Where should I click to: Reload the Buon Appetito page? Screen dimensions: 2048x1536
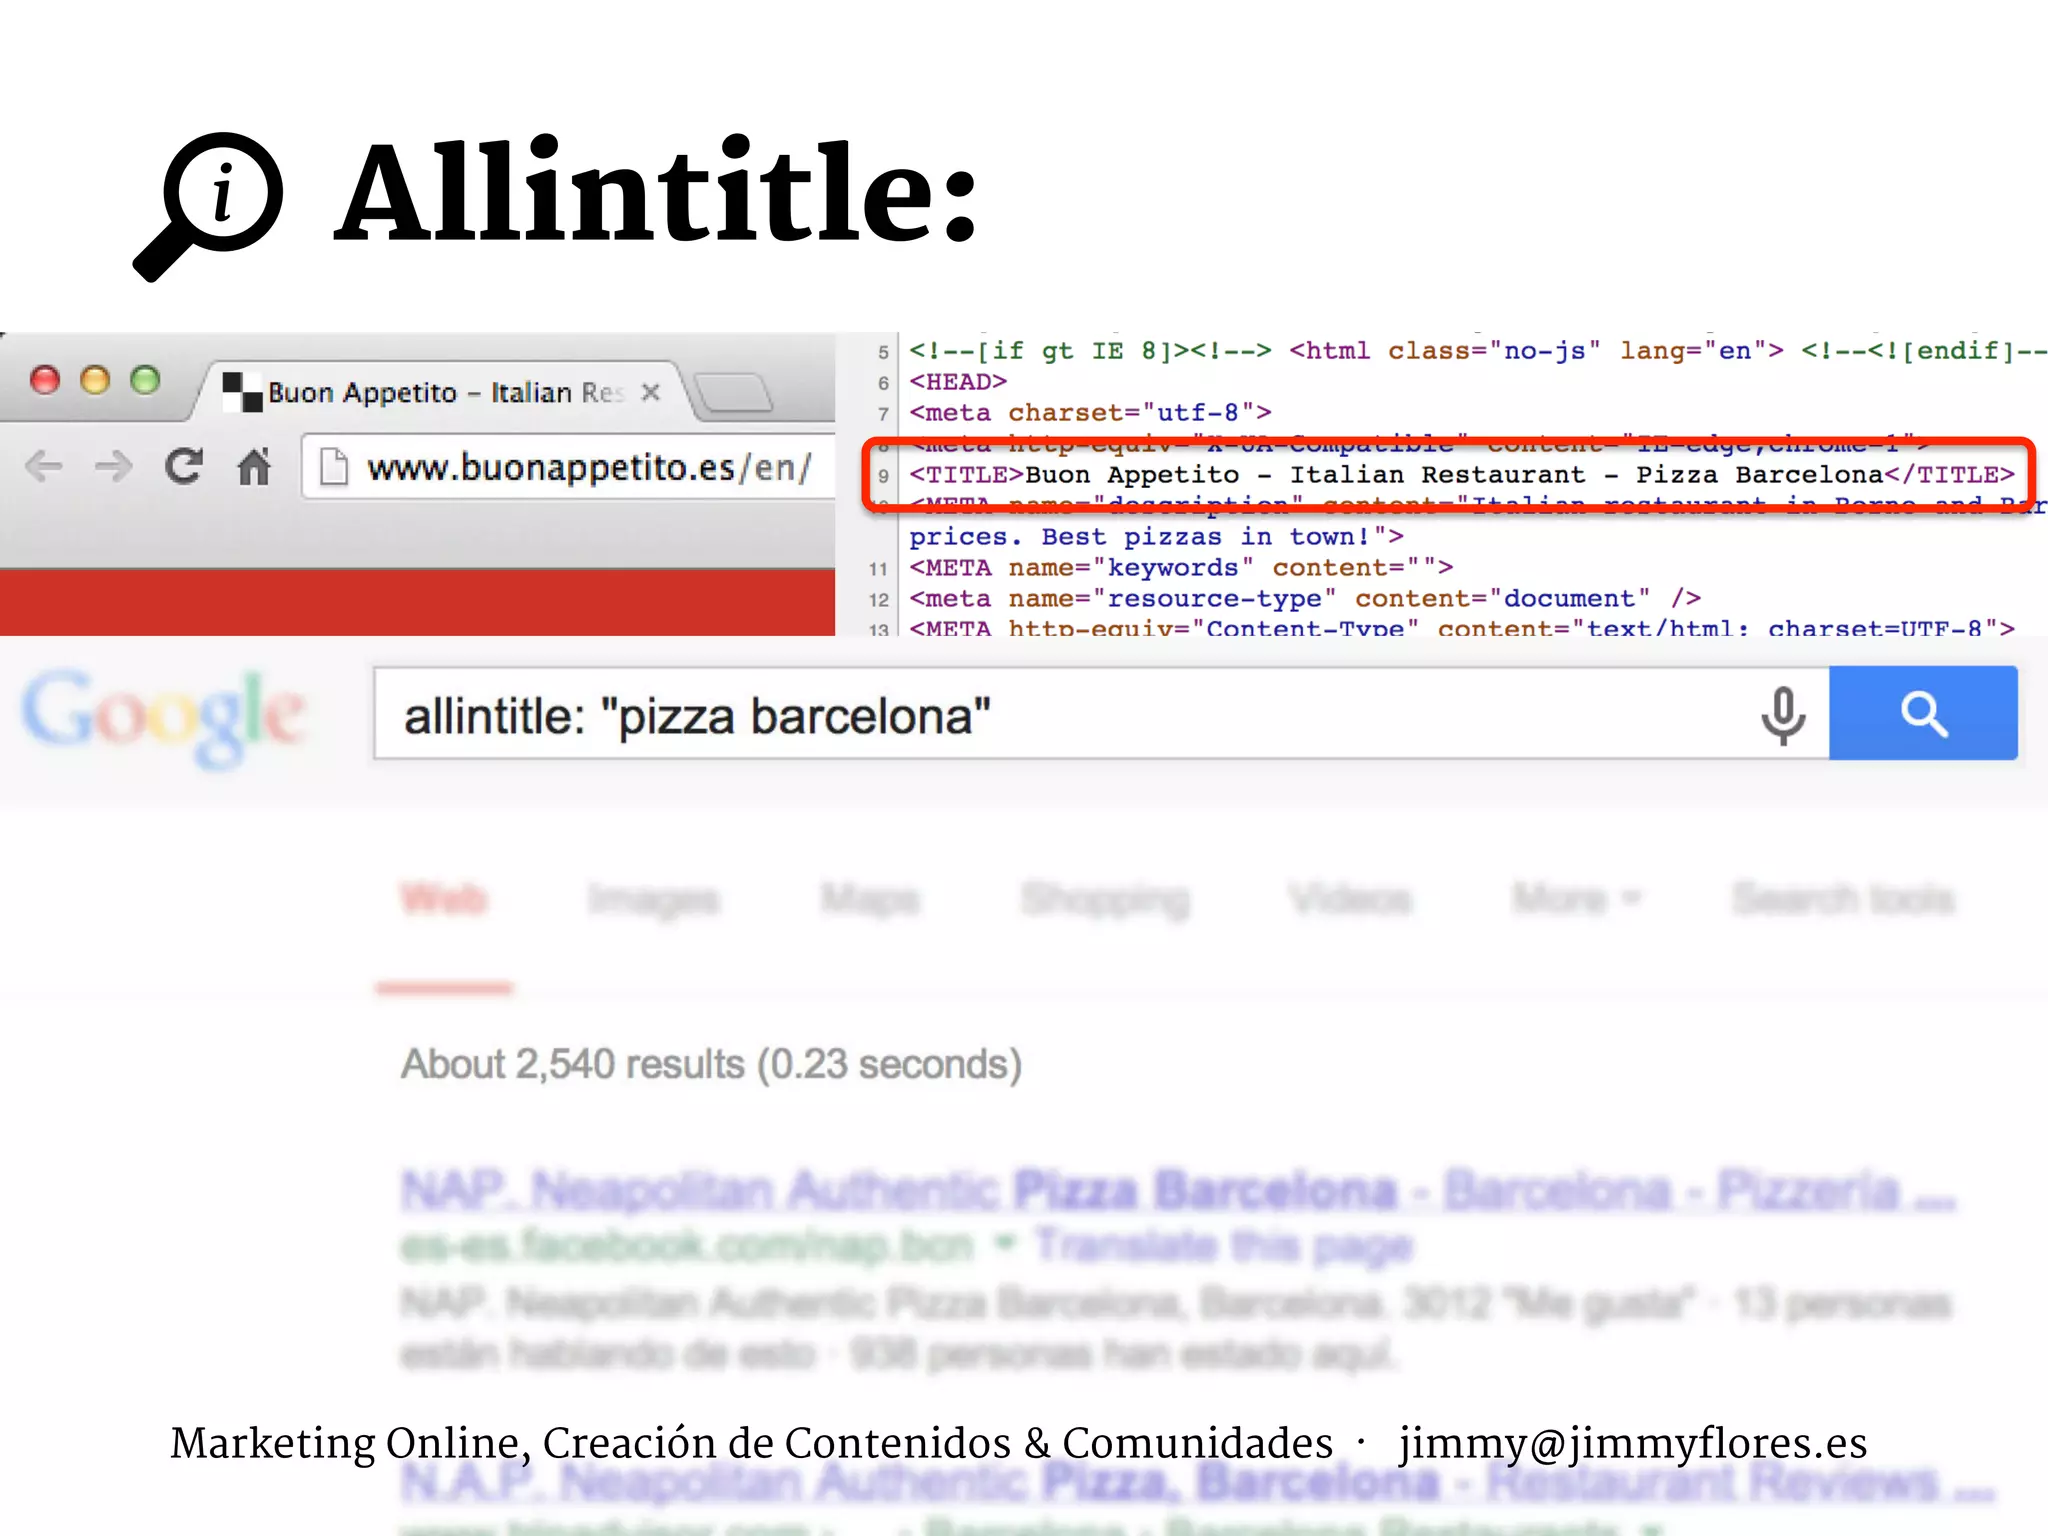pyautogui.click(x=184, y=466)
